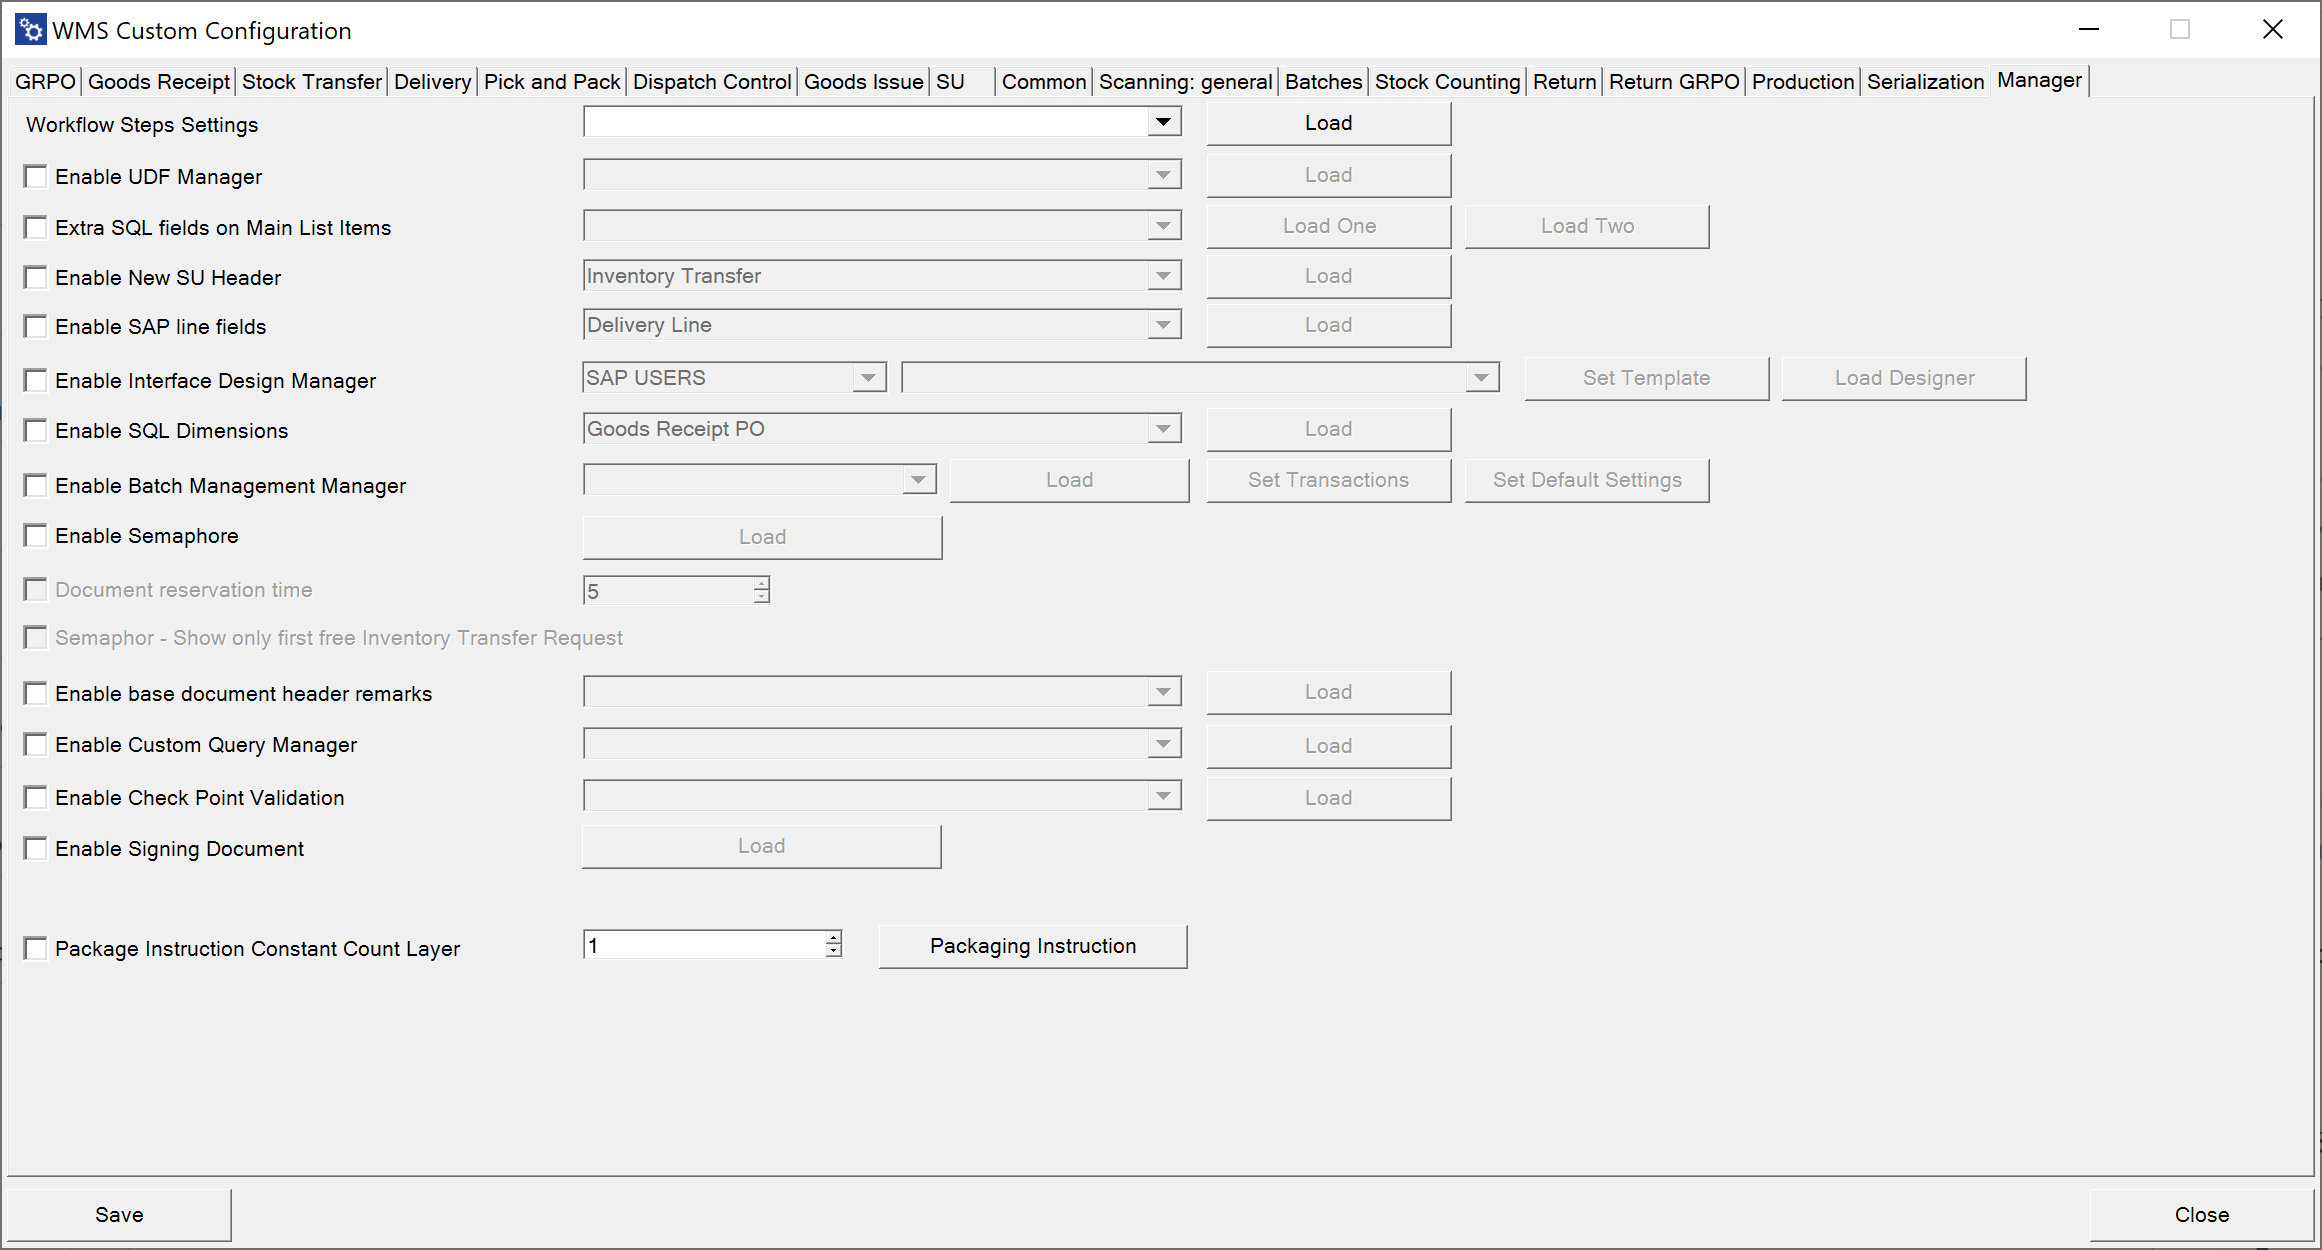This screenshot has width=2322, height=1250.
Task: Click the Count Layer number field
Action: [704, 945]
